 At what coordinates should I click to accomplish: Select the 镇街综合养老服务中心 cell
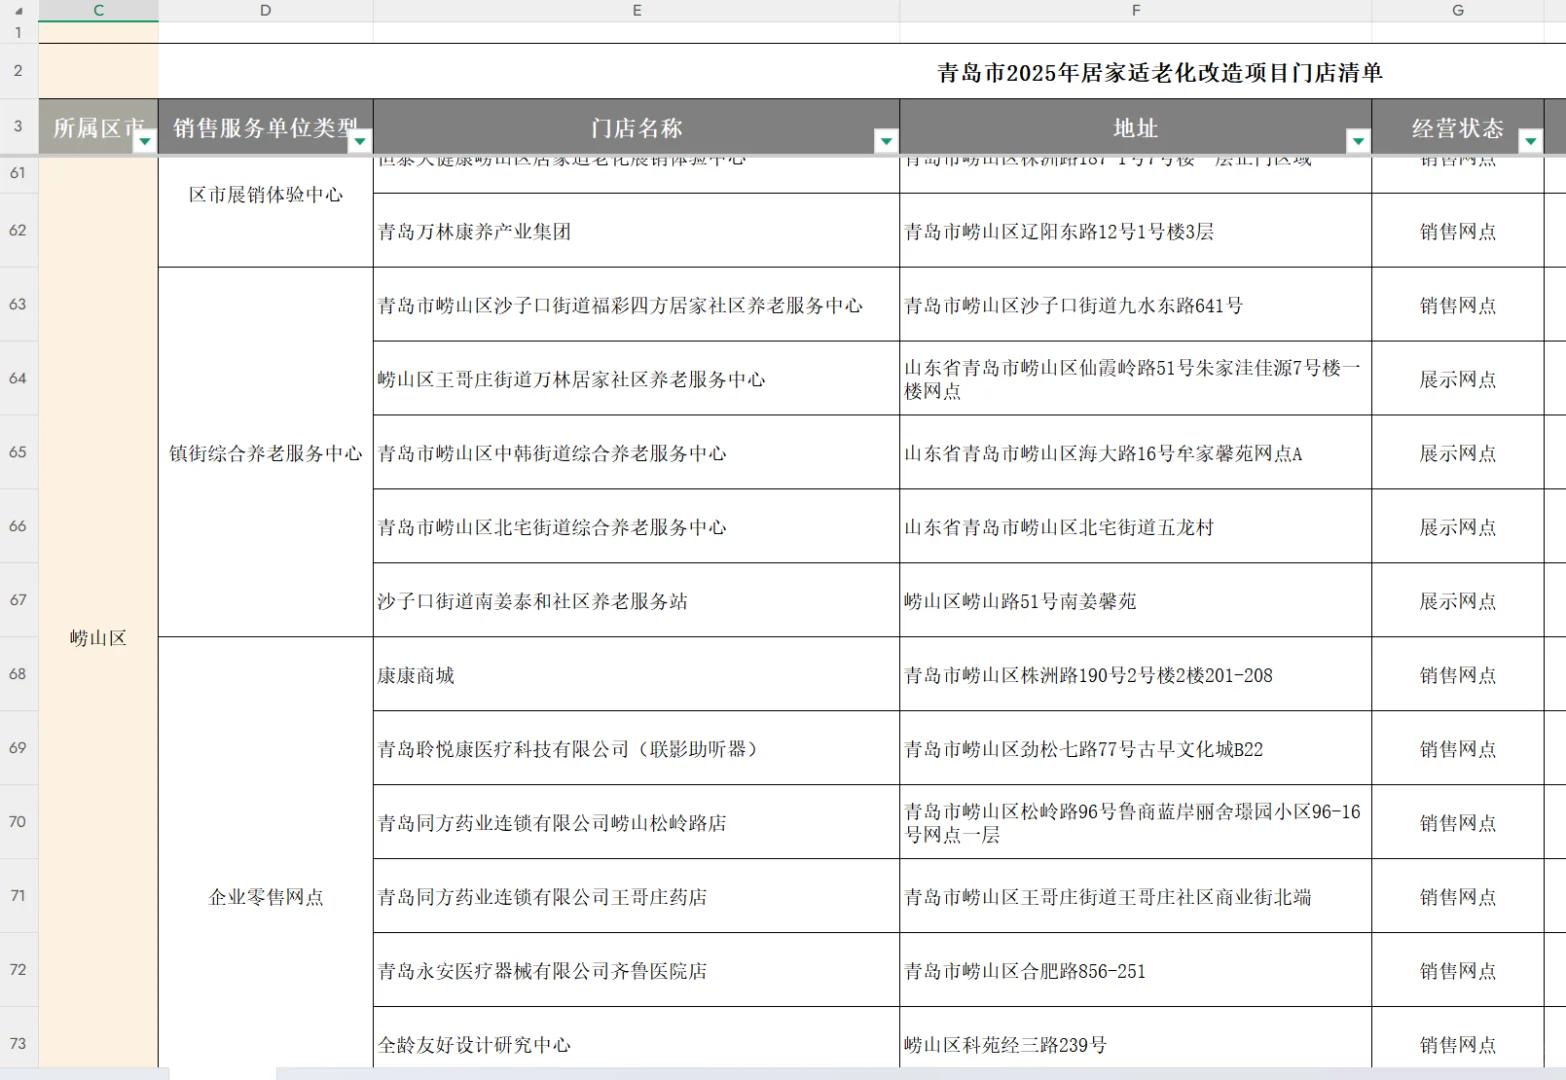[265, 452]
